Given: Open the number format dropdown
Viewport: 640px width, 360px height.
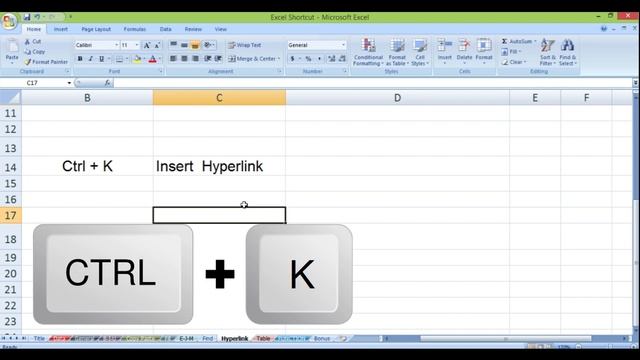Looking at the screenshot, I should 343,45.
